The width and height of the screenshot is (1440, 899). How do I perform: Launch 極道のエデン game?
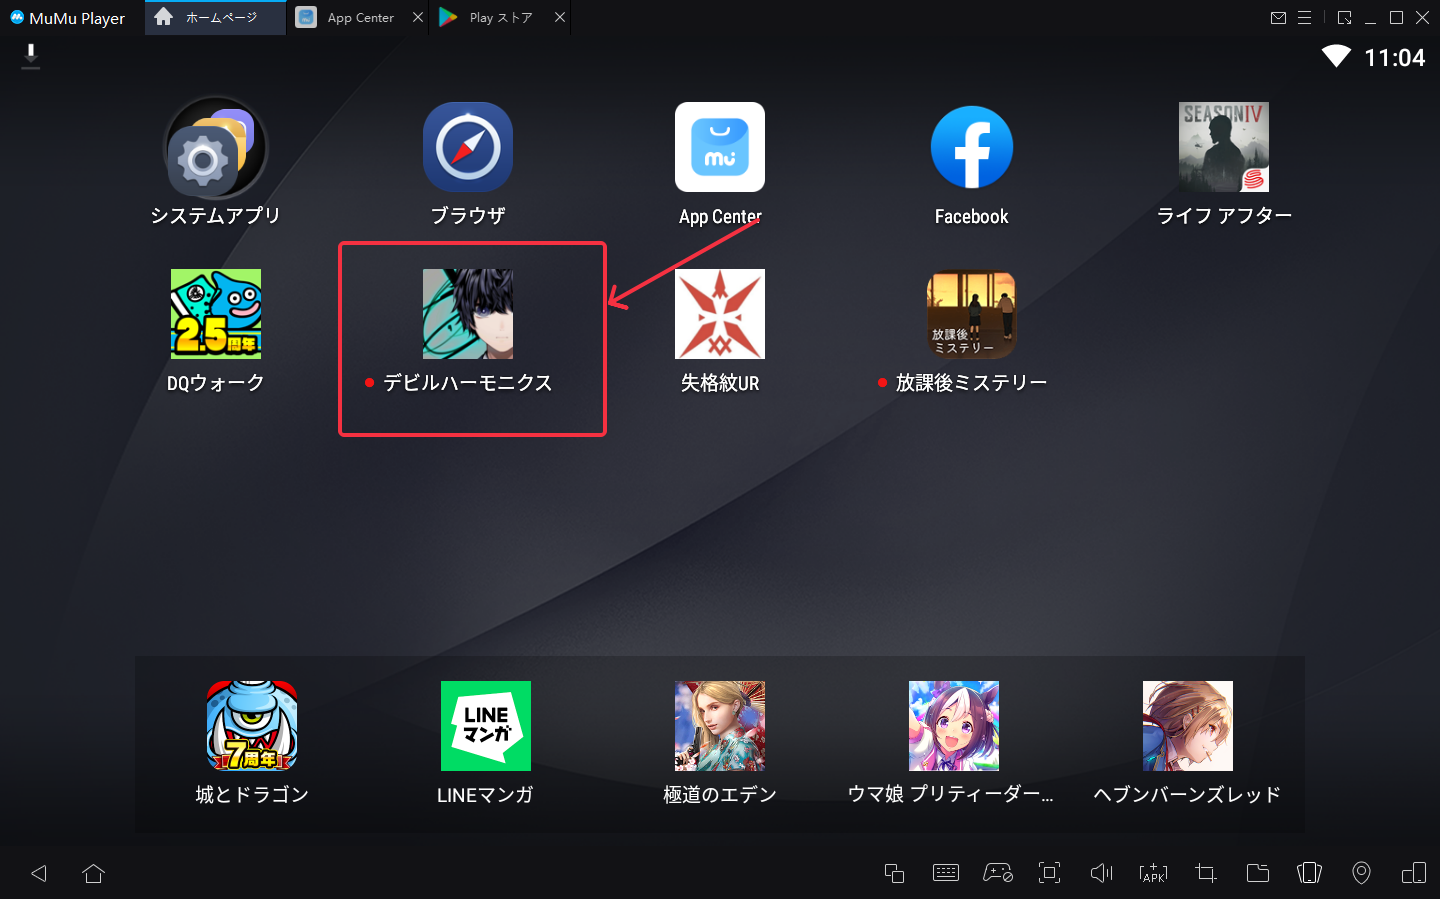pyautogui.click(x=720, y=726)
